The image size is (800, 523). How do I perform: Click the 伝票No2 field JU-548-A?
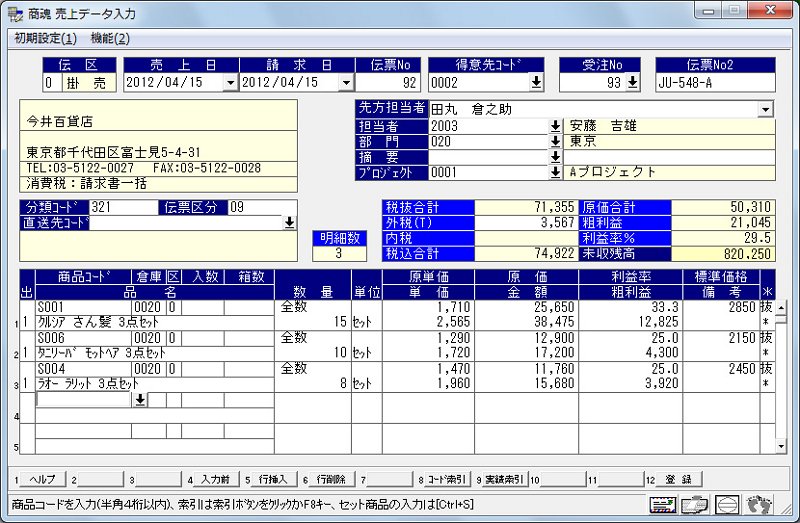pos(715,83)
